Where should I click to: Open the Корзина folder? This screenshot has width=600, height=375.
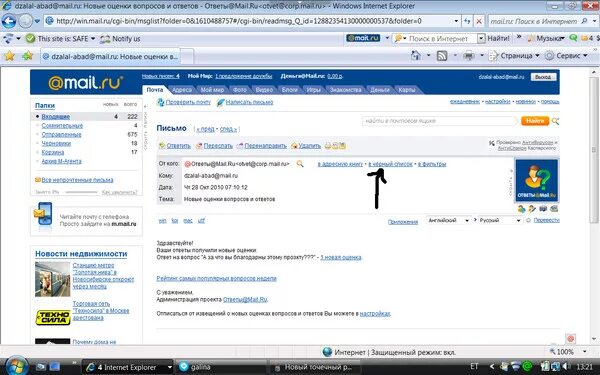[52, 152]
